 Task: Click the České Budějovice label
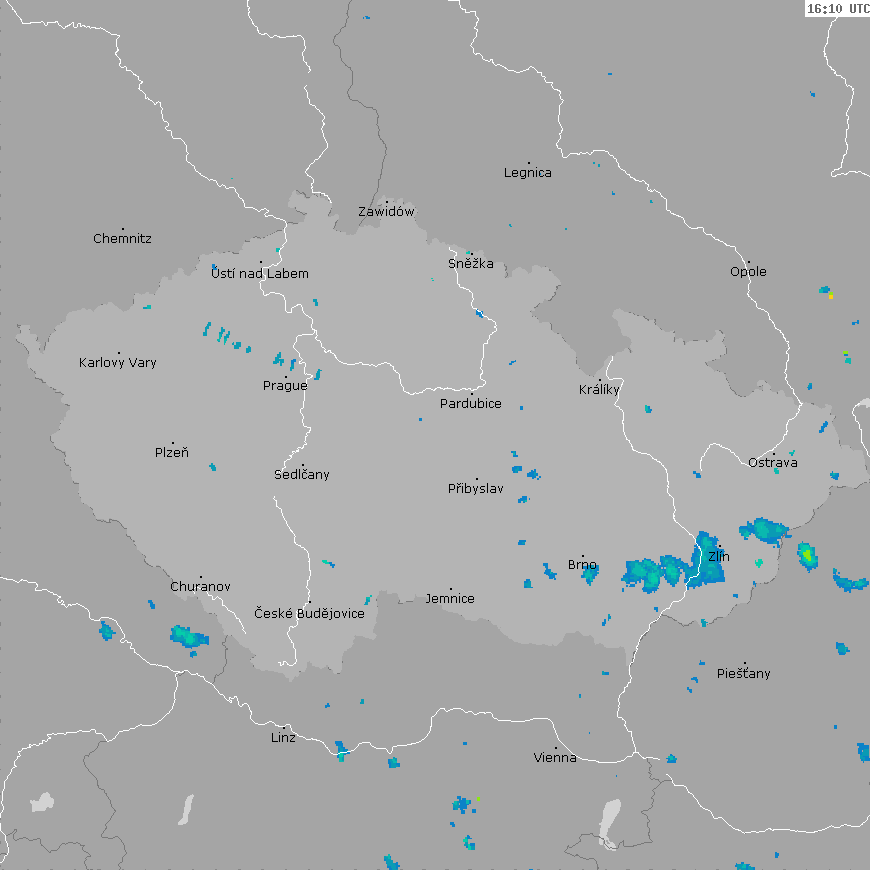[309, 613]
